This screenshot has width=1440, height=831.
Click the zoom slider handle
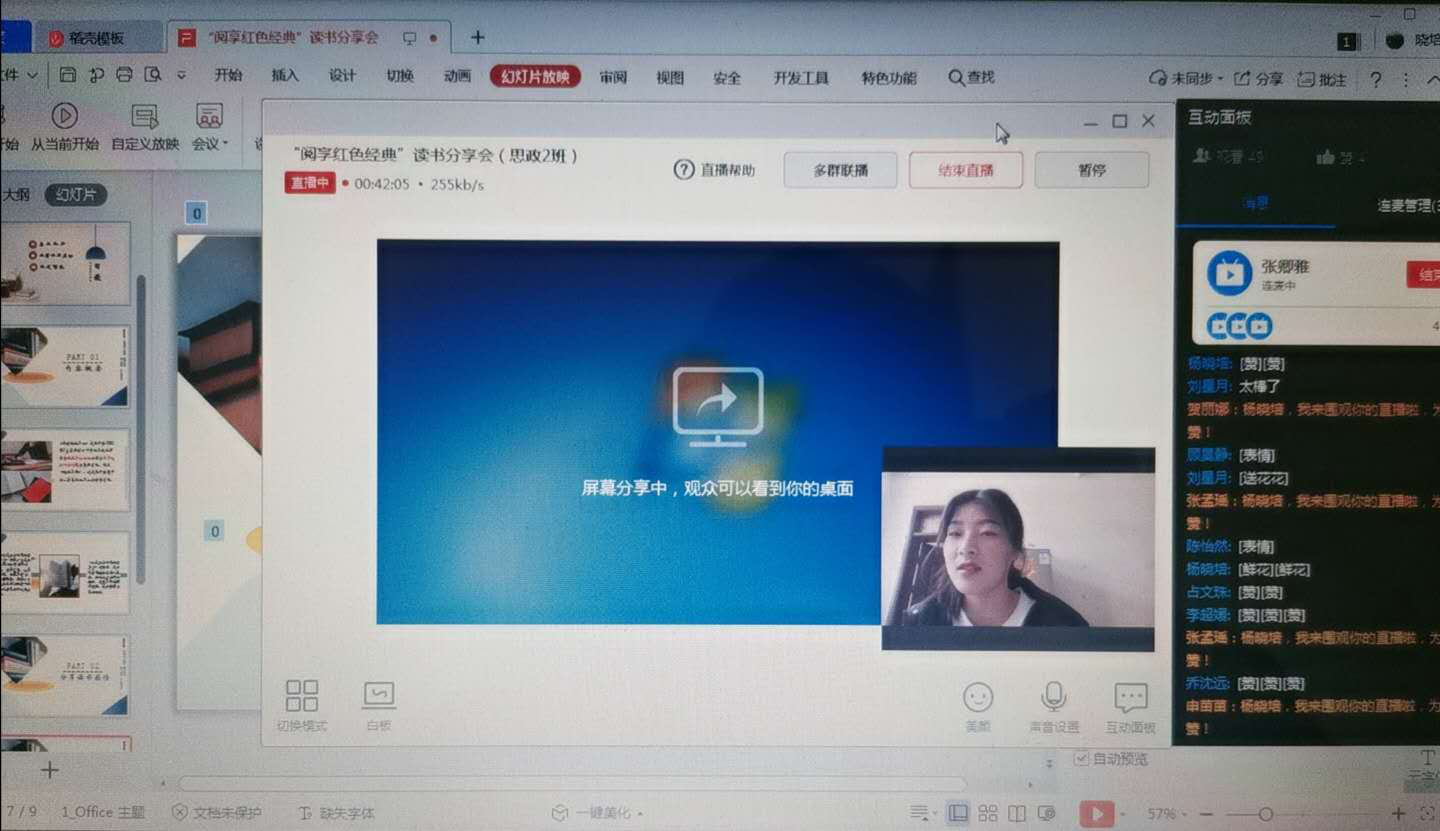(1266, 814)
